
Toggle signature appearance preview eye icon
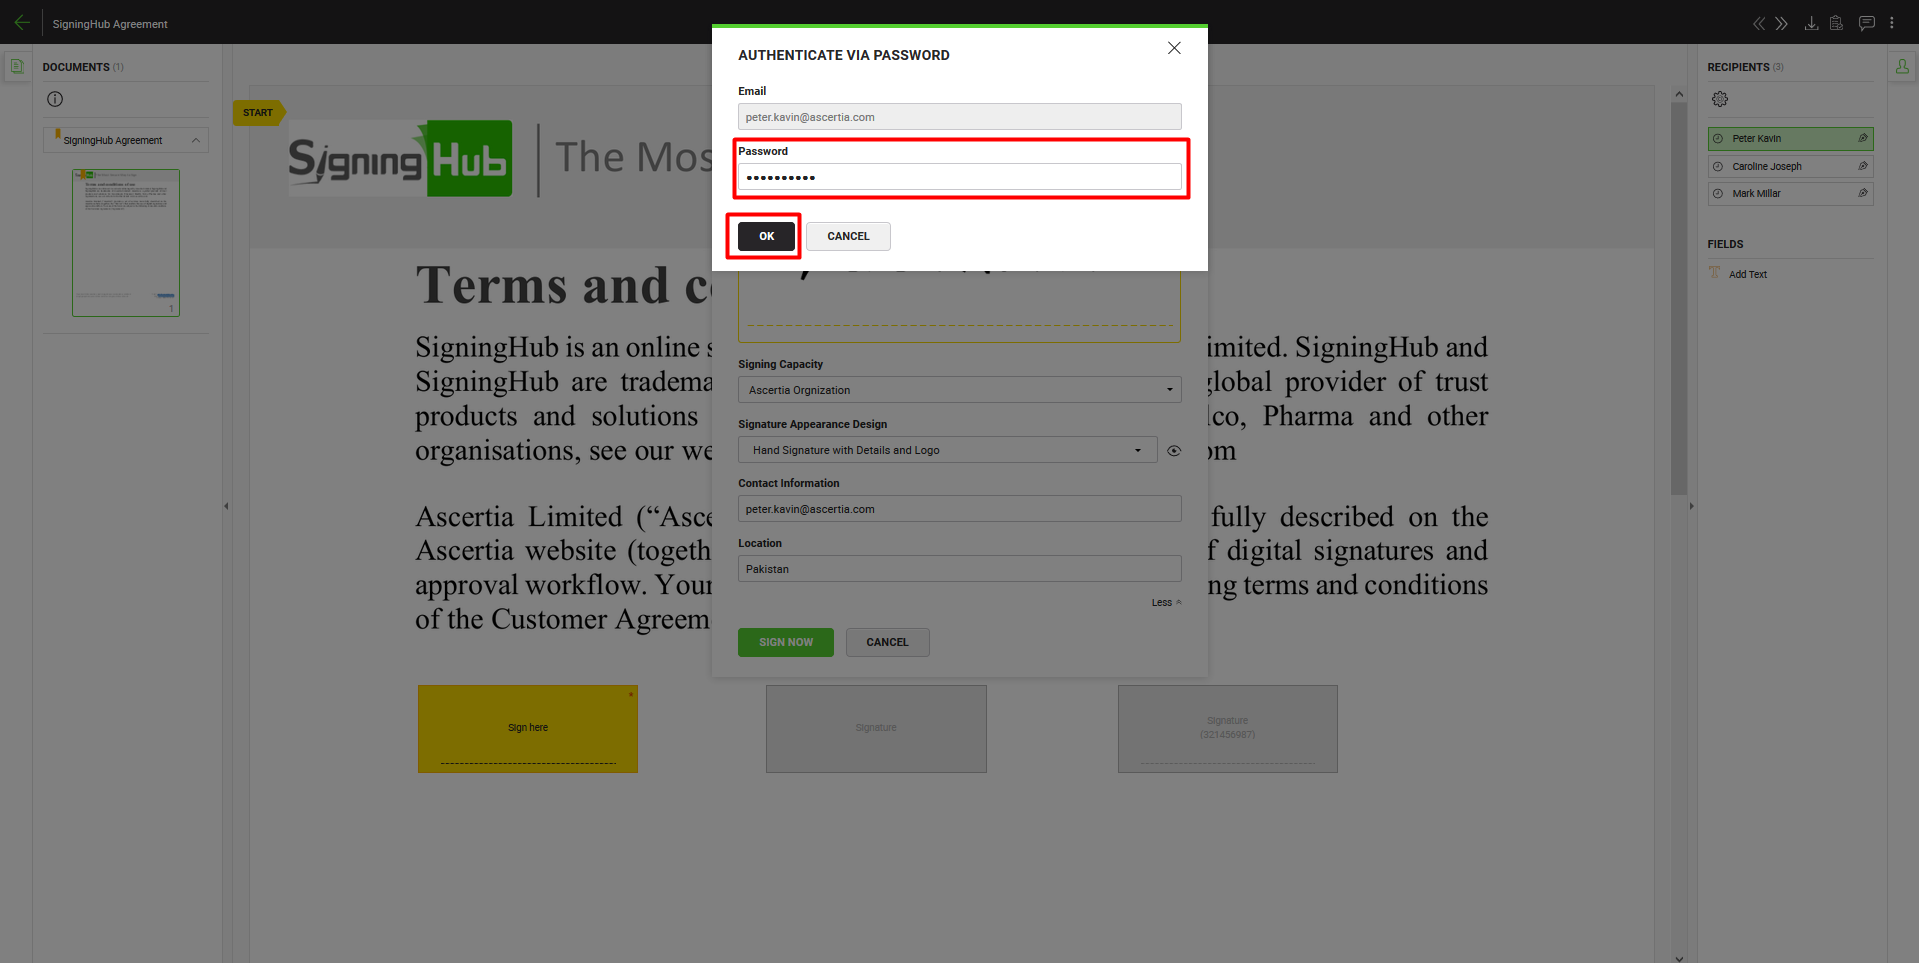coord(1174,451)
